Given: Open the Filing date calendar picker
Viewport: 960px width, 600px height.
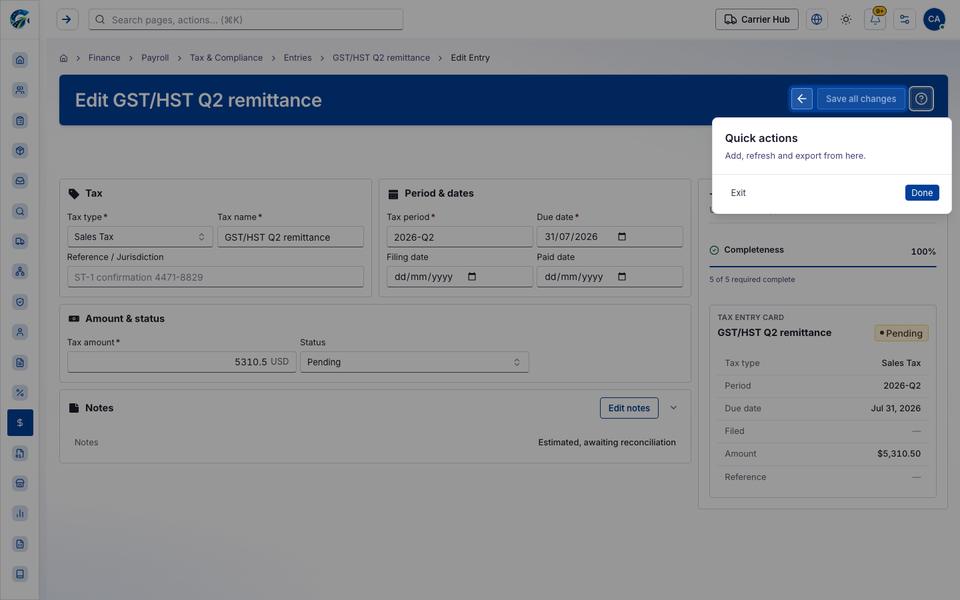Looking at the screenshot, I should click(x=472, y=277).
